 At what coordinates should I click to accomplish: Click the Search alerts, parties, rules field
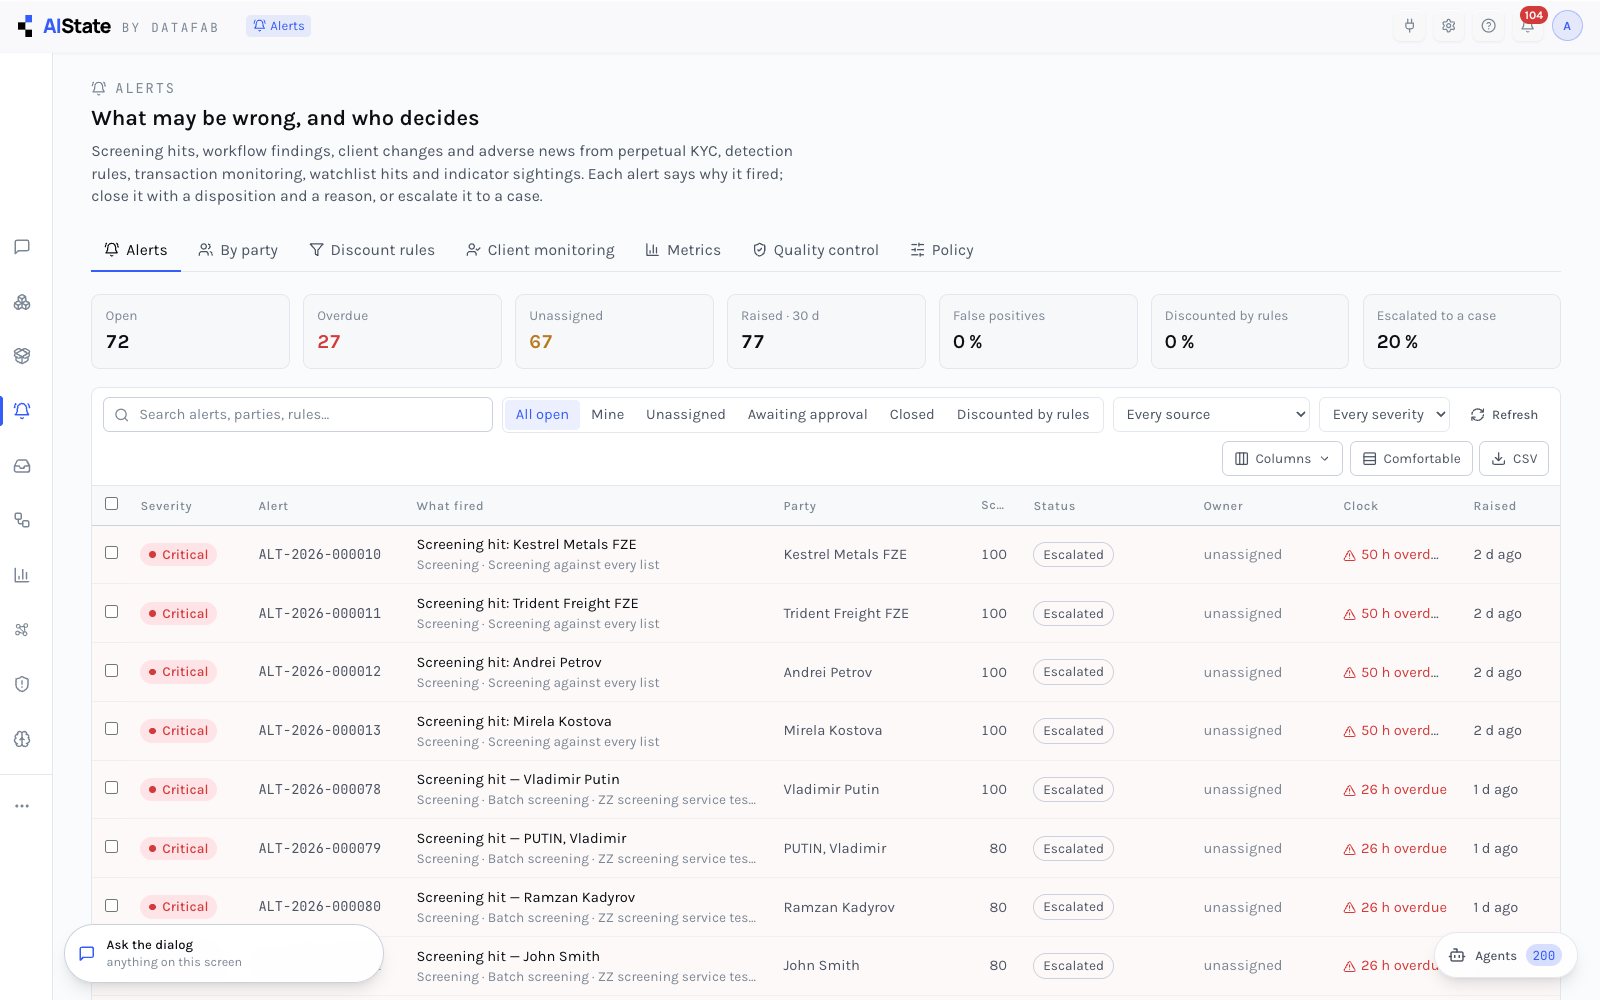[298, 414]
